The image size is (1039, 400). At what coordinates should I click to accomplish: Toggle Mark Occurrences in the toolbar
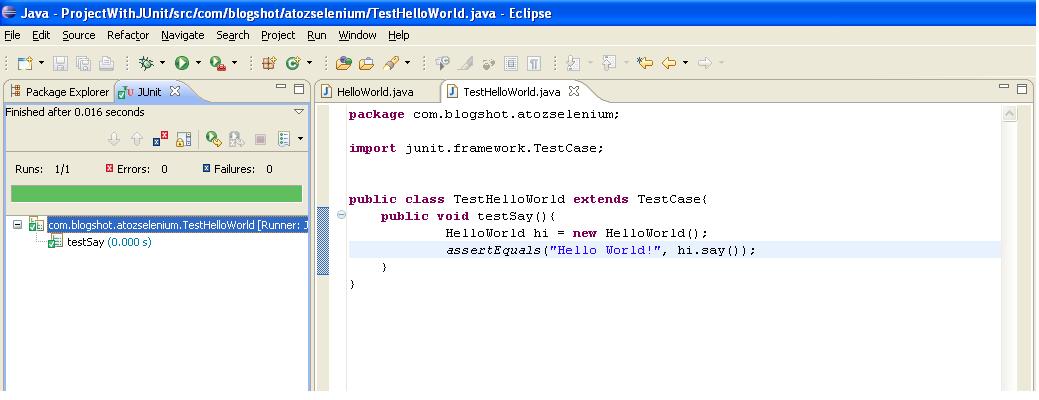(x=465, y=64)
